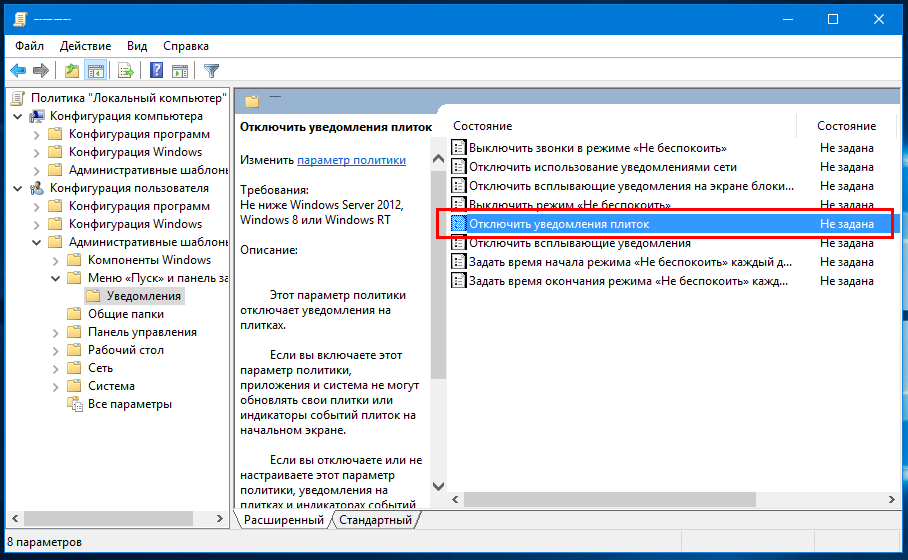Image resolution: width=908 pixels, height=560 pixels.
Task: Click the policy icon for «Отключить использование уведомлениями сети»
Action: click(x=459, y=167)
